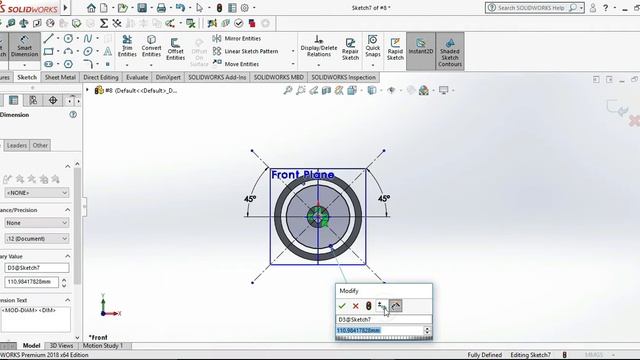Open the SOLIDWORKS Add-Ins tab
The height and width of the screenshot is (360, 640).
tap(217, 77)
